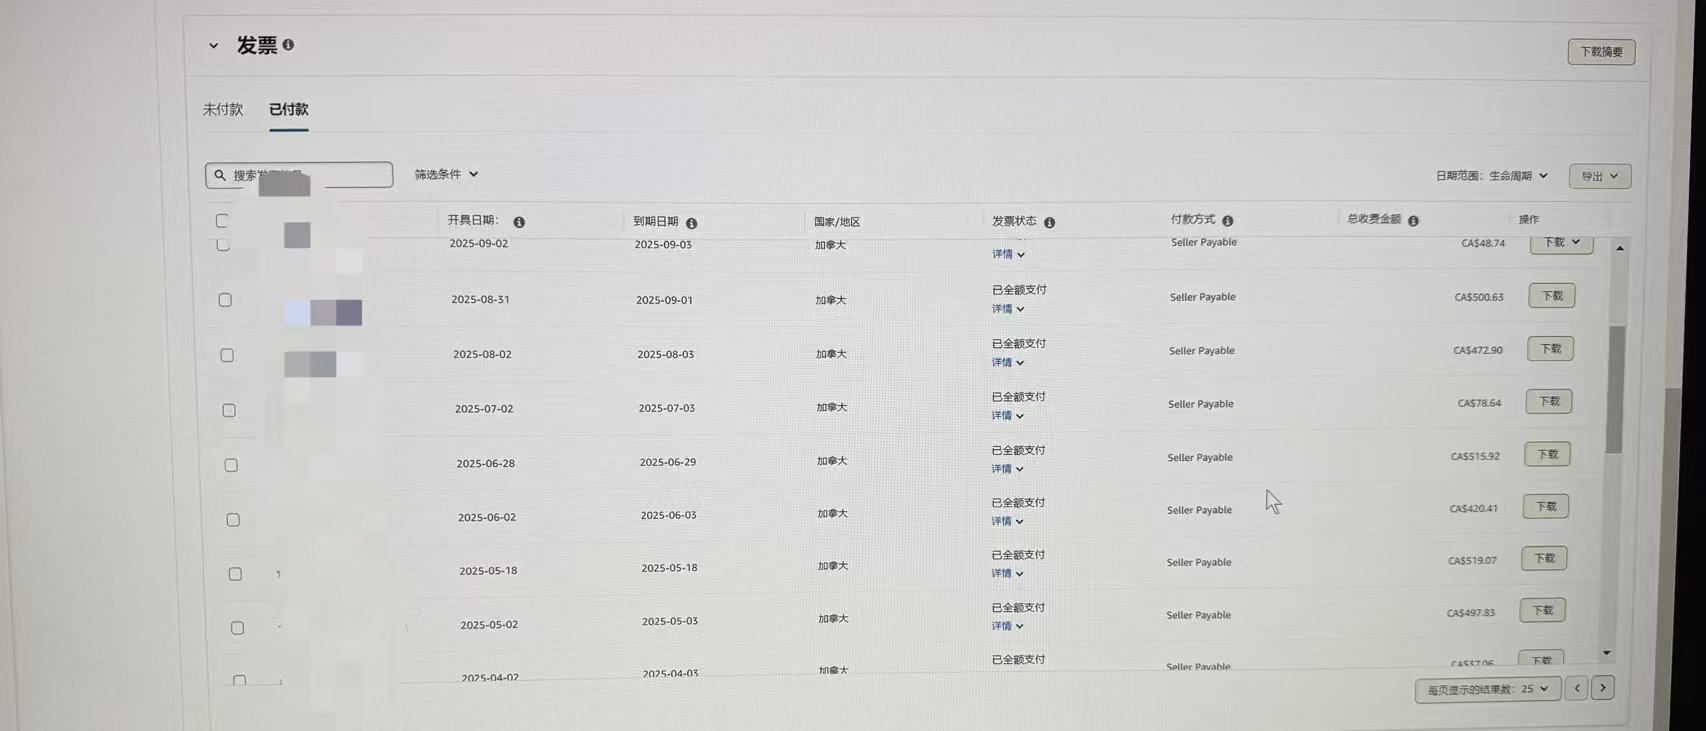The height and width of the screenshot is (731, 1706).
Task: Click the table vertical scrollbar thumb
Action: (x=1615, y=389)
